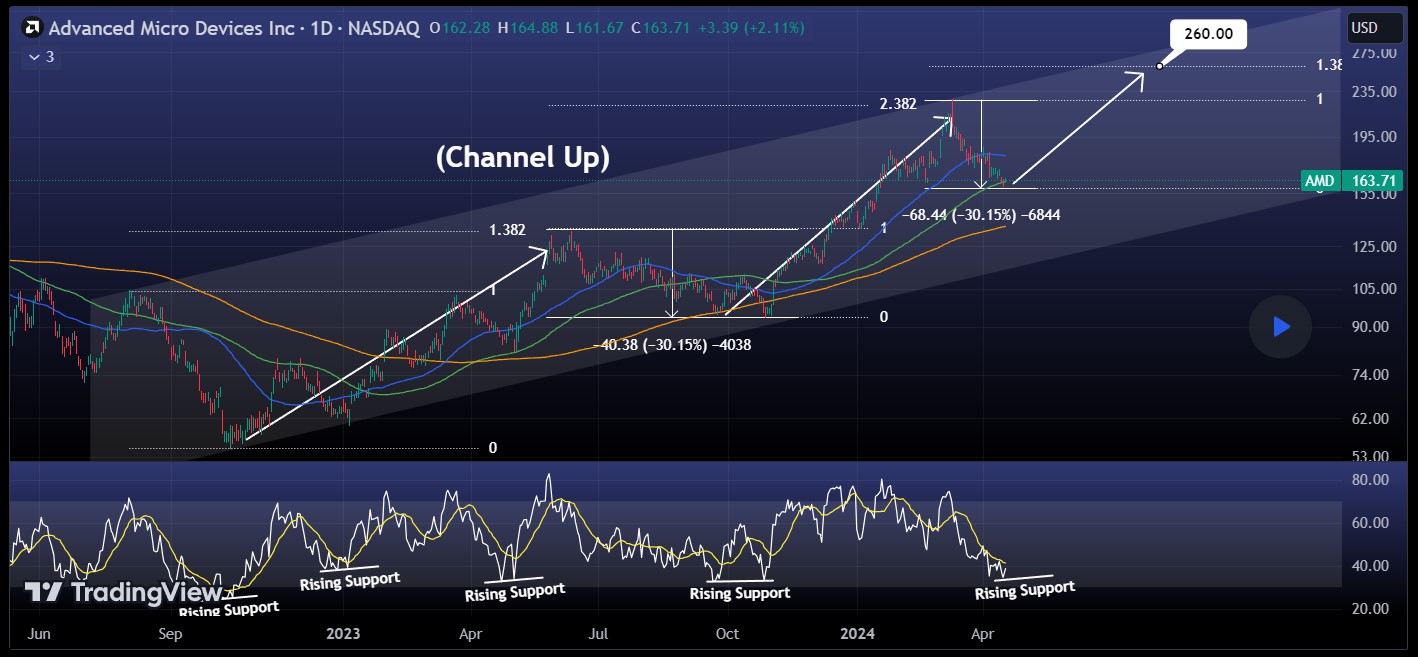The width and height of the screenshot is (1418, 657).
Task: Click the open value O162.28
Action: point(461,28)
